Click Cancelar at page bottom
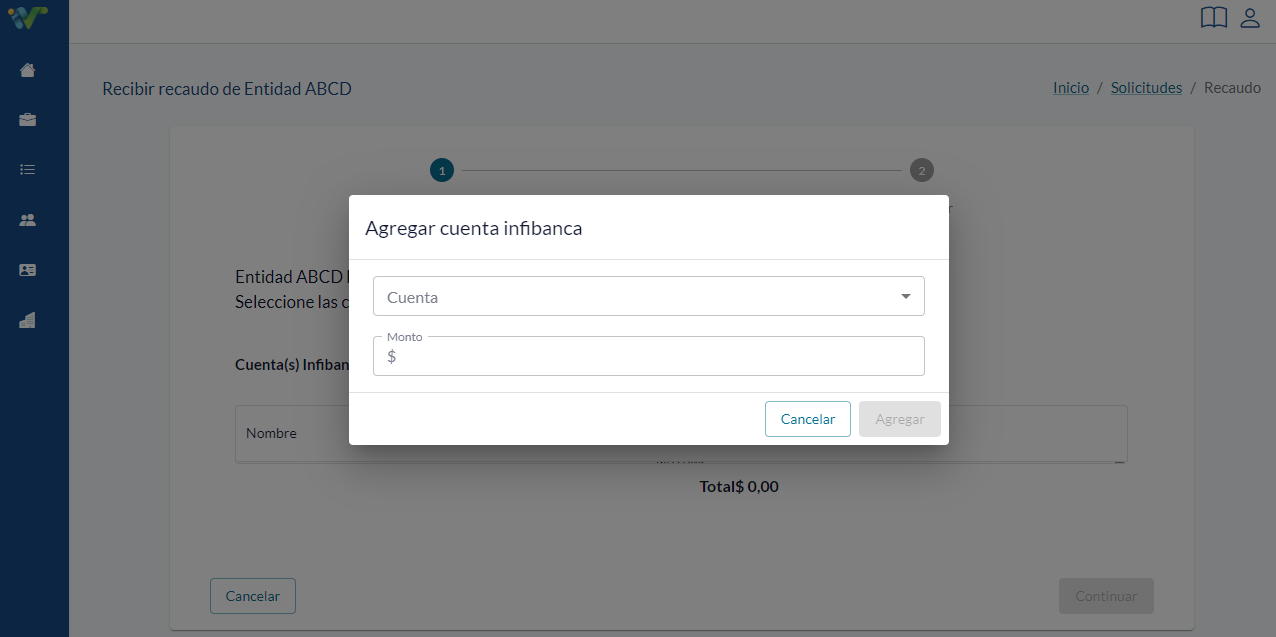 click(x=253, y=596)
